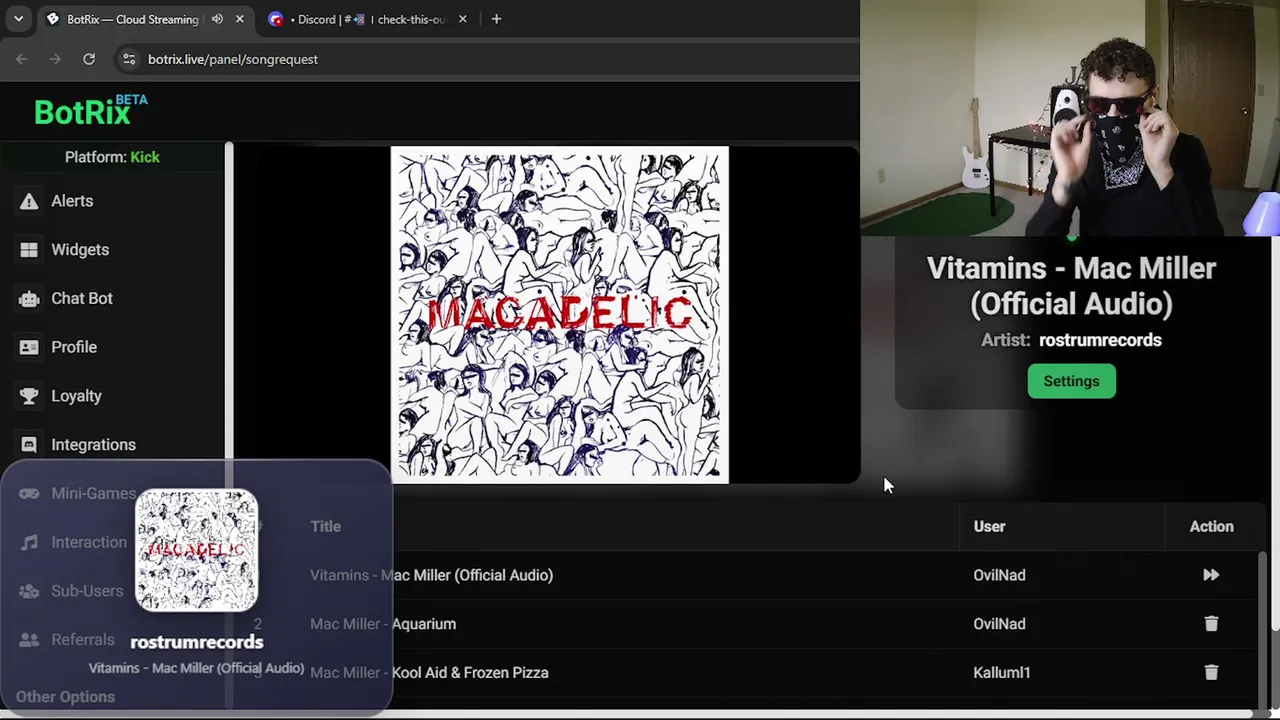
Task: Select the Vitamins - Mac Miller queue row title
Action: pyautogui.click(x=431, y=575)
